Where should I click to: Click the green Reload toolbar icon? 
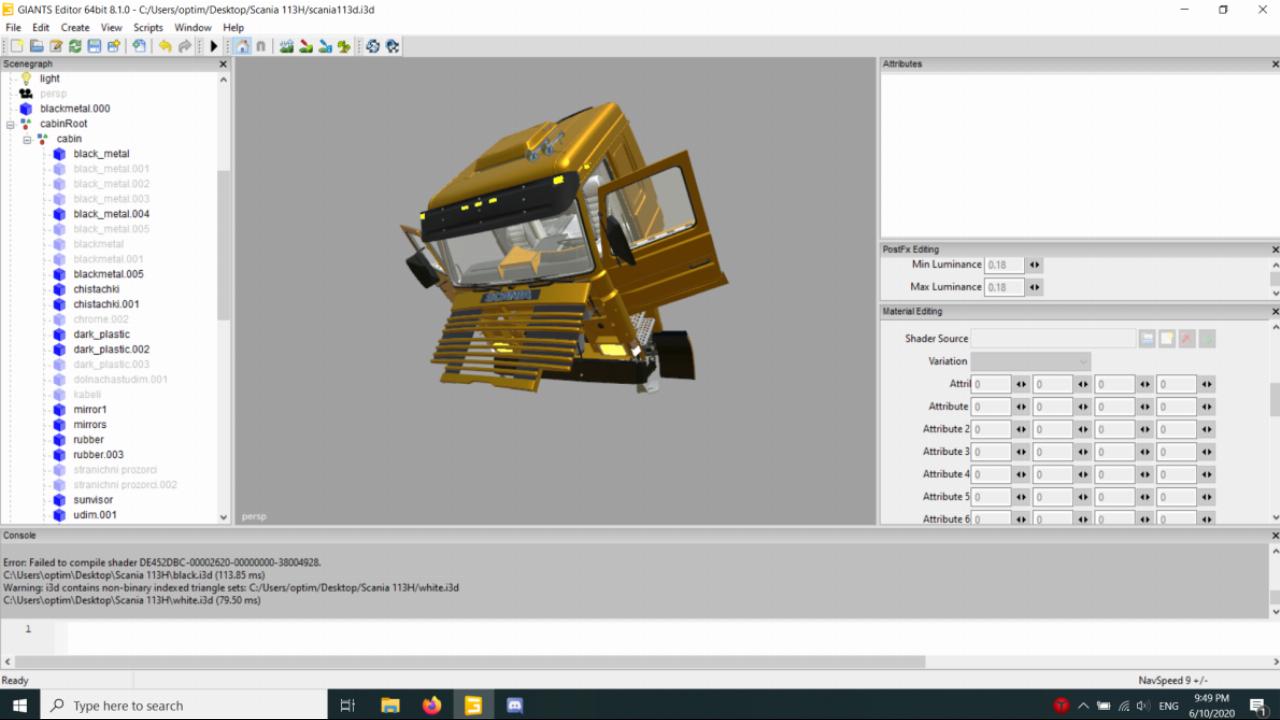click(x=75, y=46)
